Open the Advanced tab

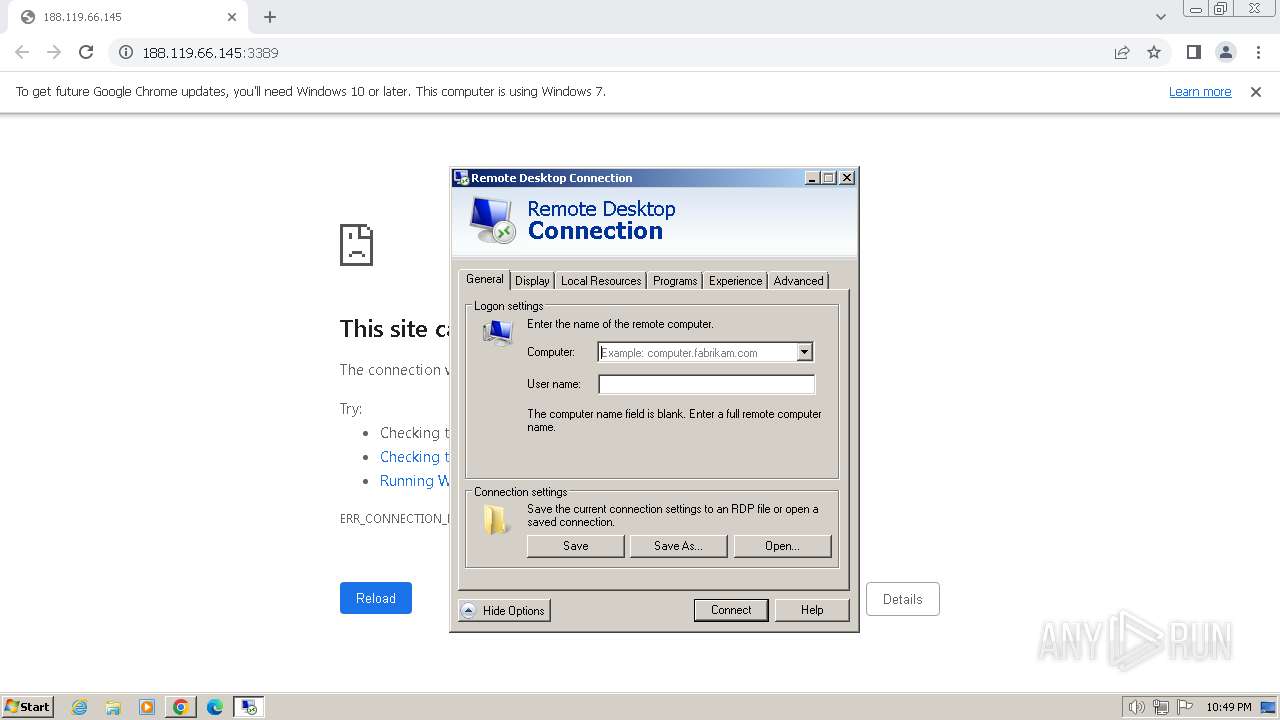[798, 281]
